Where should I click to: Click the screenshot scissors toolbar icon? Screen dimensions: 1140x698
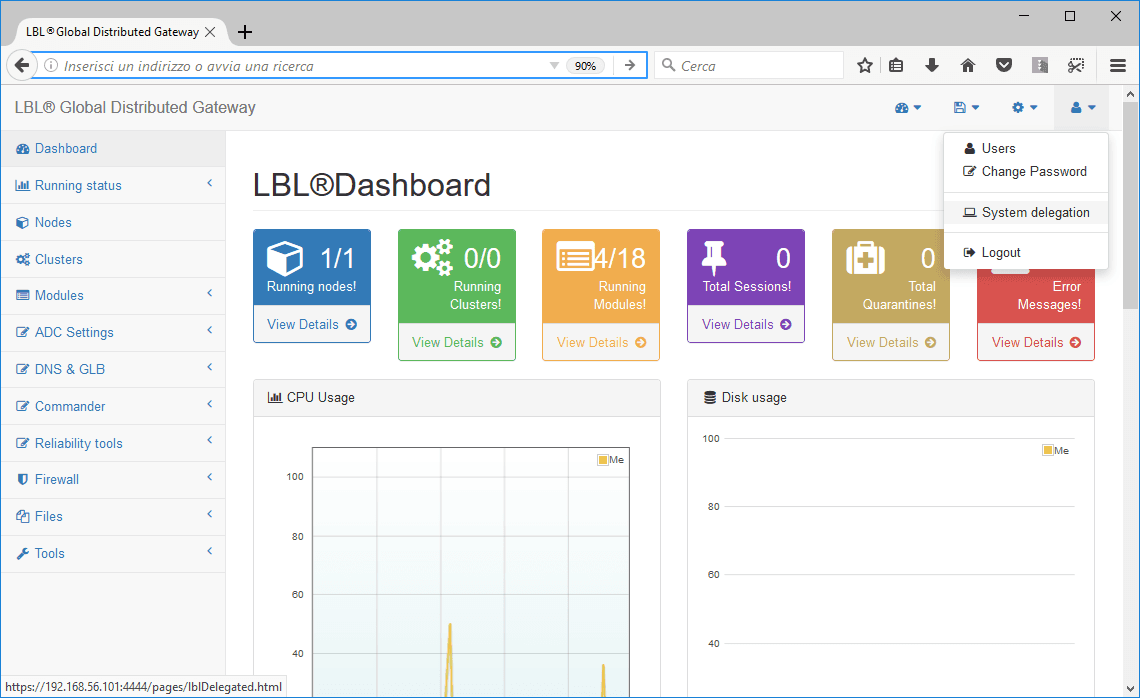pos(1076,65)
